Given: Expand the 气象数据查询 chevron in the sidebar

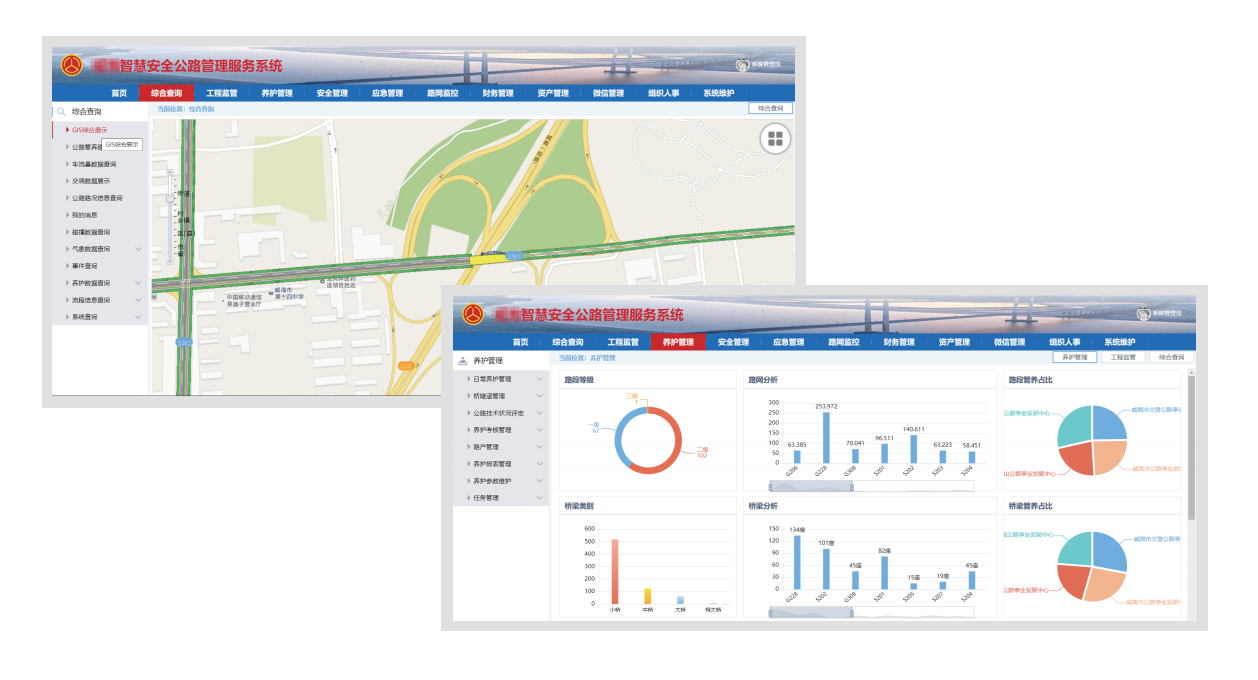Looking at the screenshot, I should tap(139, 249).
